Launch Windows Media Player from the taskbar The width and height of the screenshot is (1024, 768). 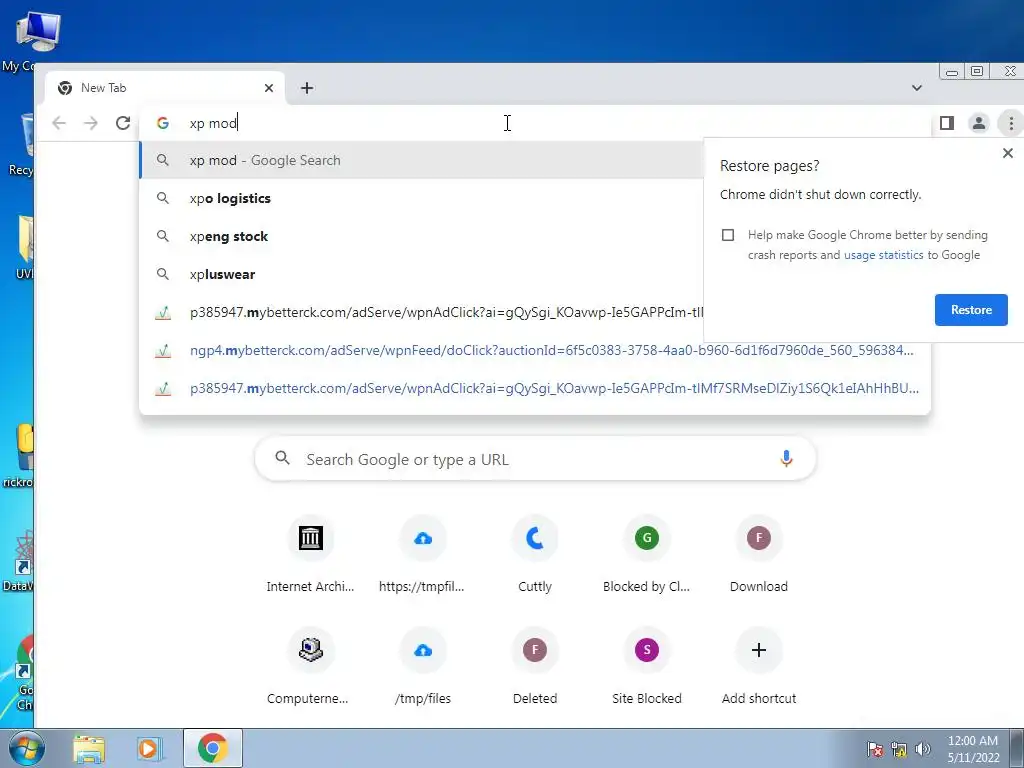click(149, 748)
